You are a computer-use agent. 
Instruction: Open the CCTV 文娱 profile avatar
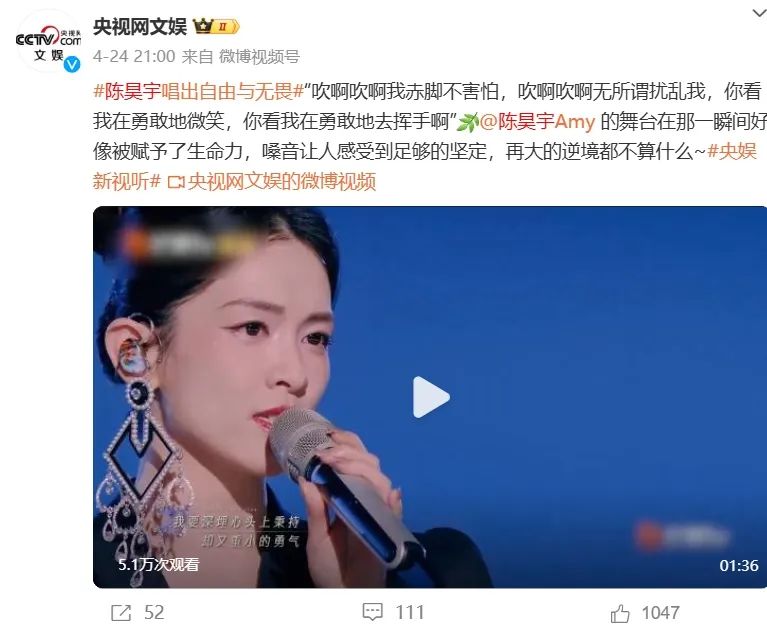point(48,42)
